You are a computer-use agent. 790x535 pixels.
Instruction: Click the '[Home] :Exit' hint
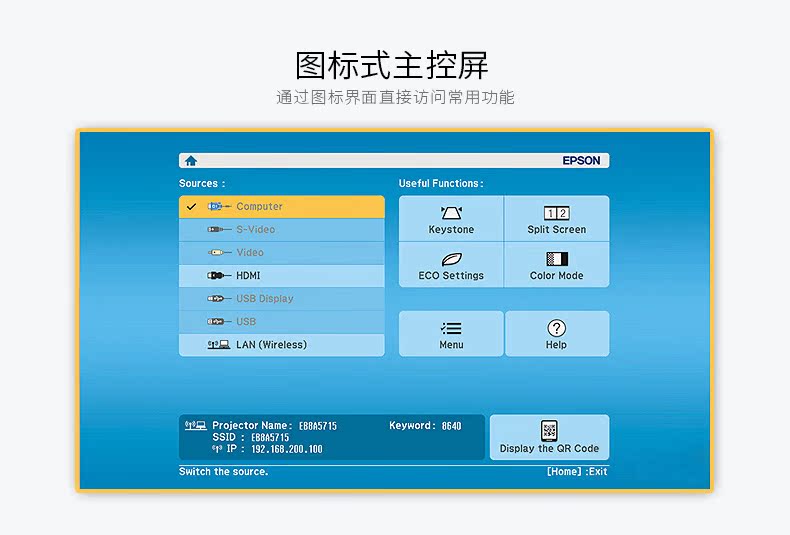click(x=577, y=472)
